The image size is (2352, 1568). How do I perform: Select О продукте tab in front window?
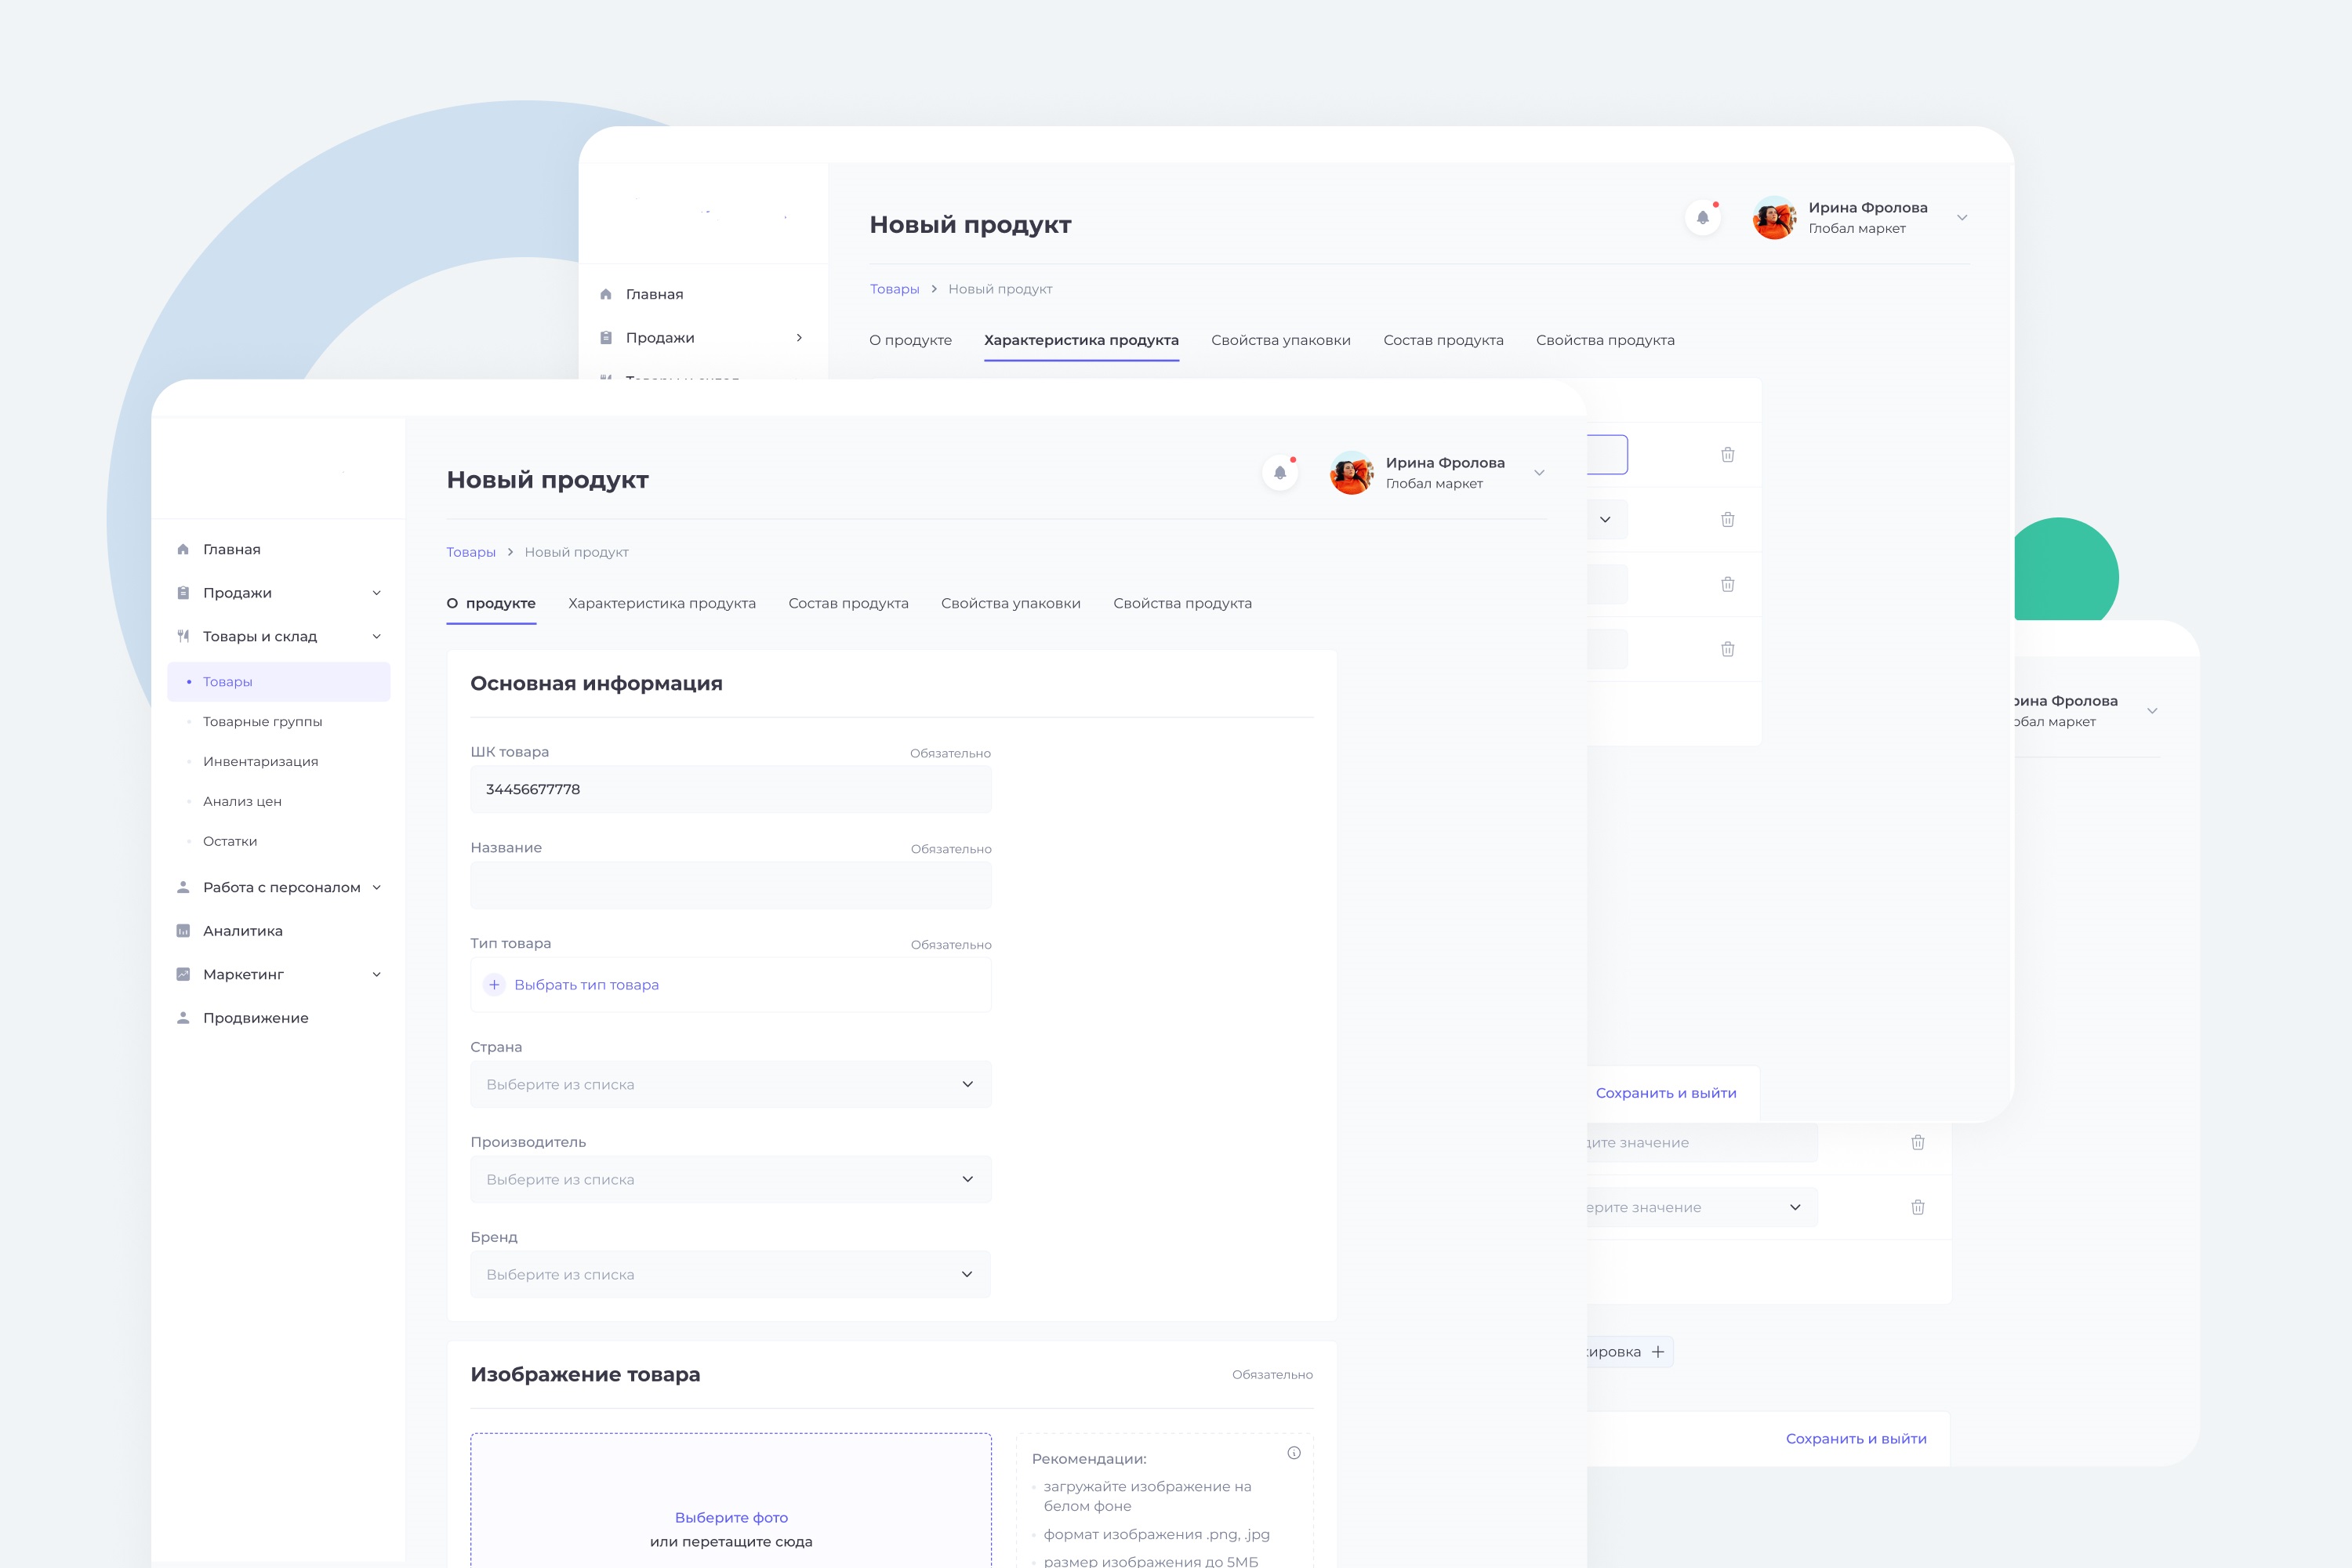coord(491,603)
